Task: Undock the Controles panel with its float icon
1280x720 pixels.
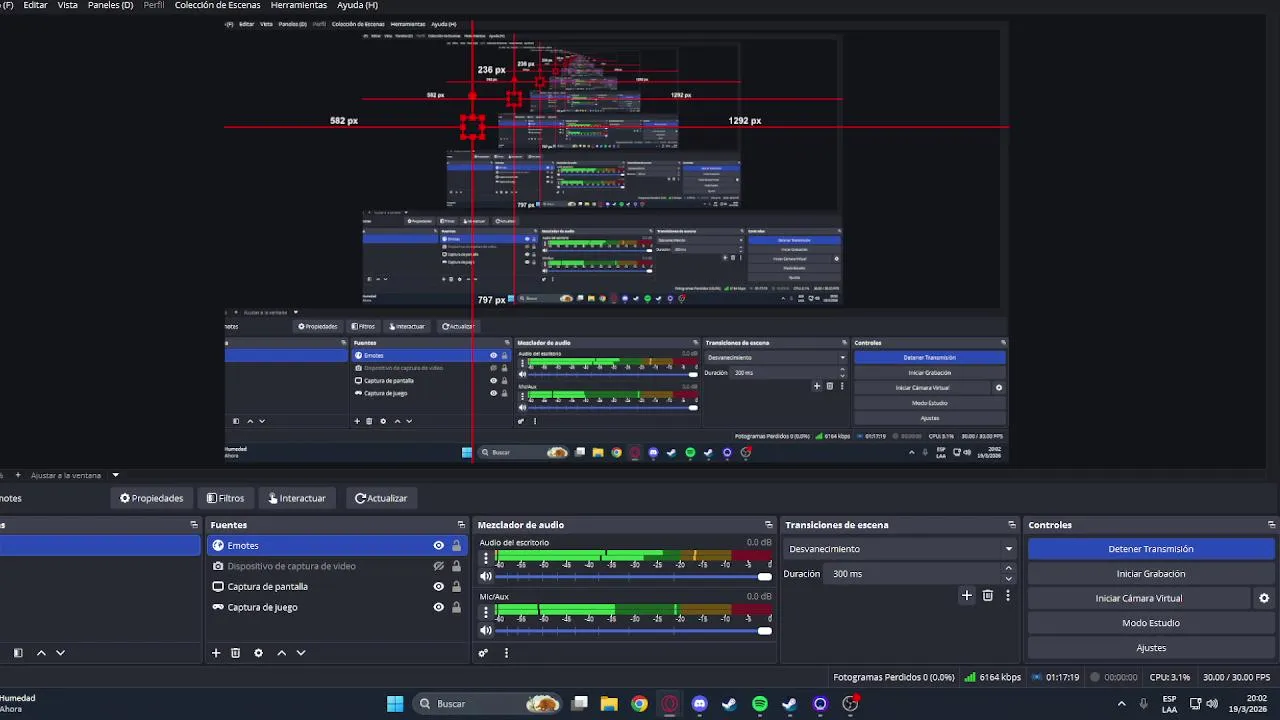Action: pos(1272,525)
